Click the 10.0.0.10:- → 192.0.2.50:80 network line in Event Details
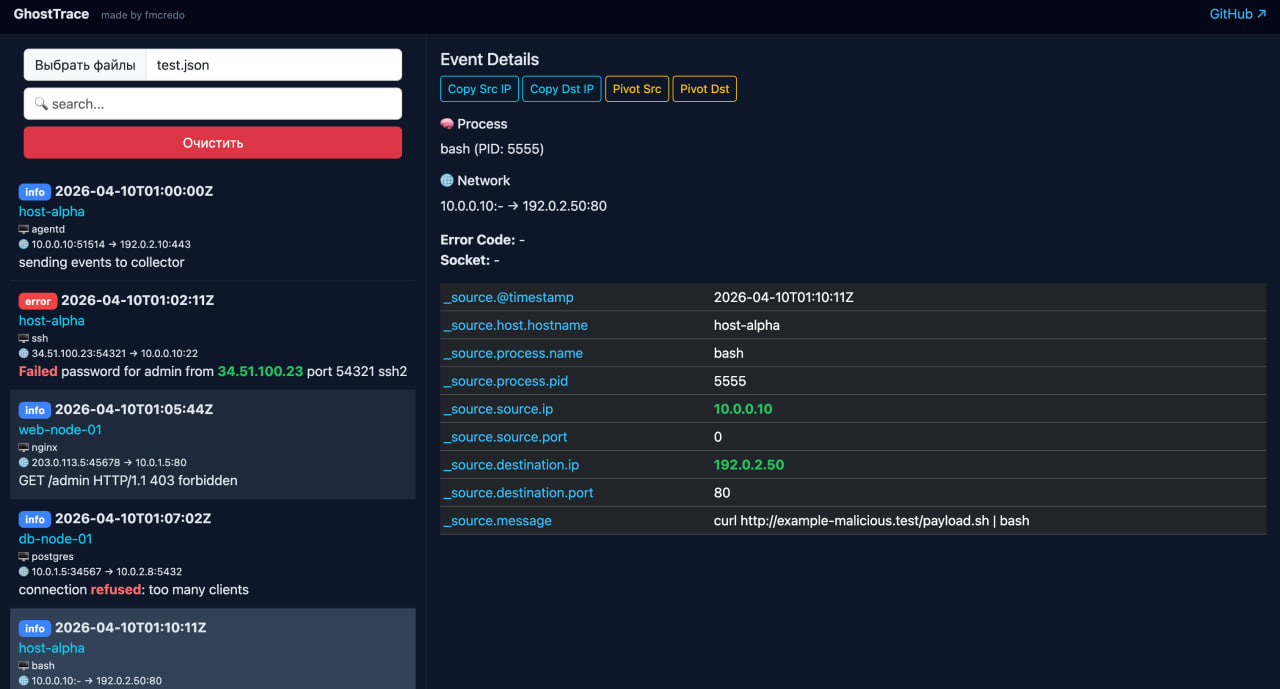The image size is (1280, 689). pyautogui.click(x=524, y=206)
